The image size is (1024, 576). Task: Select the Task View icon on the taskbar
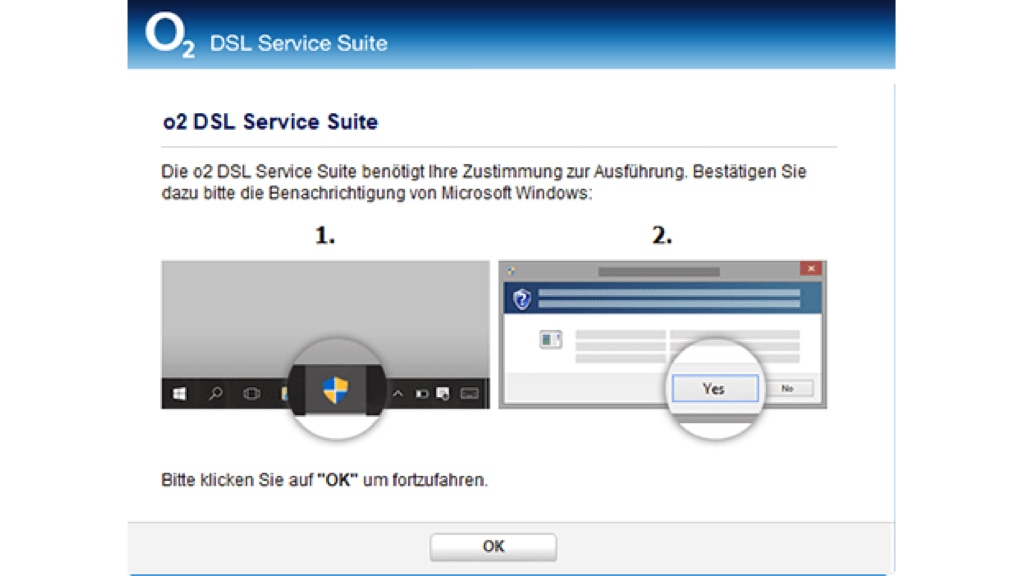tap(251, 393)
